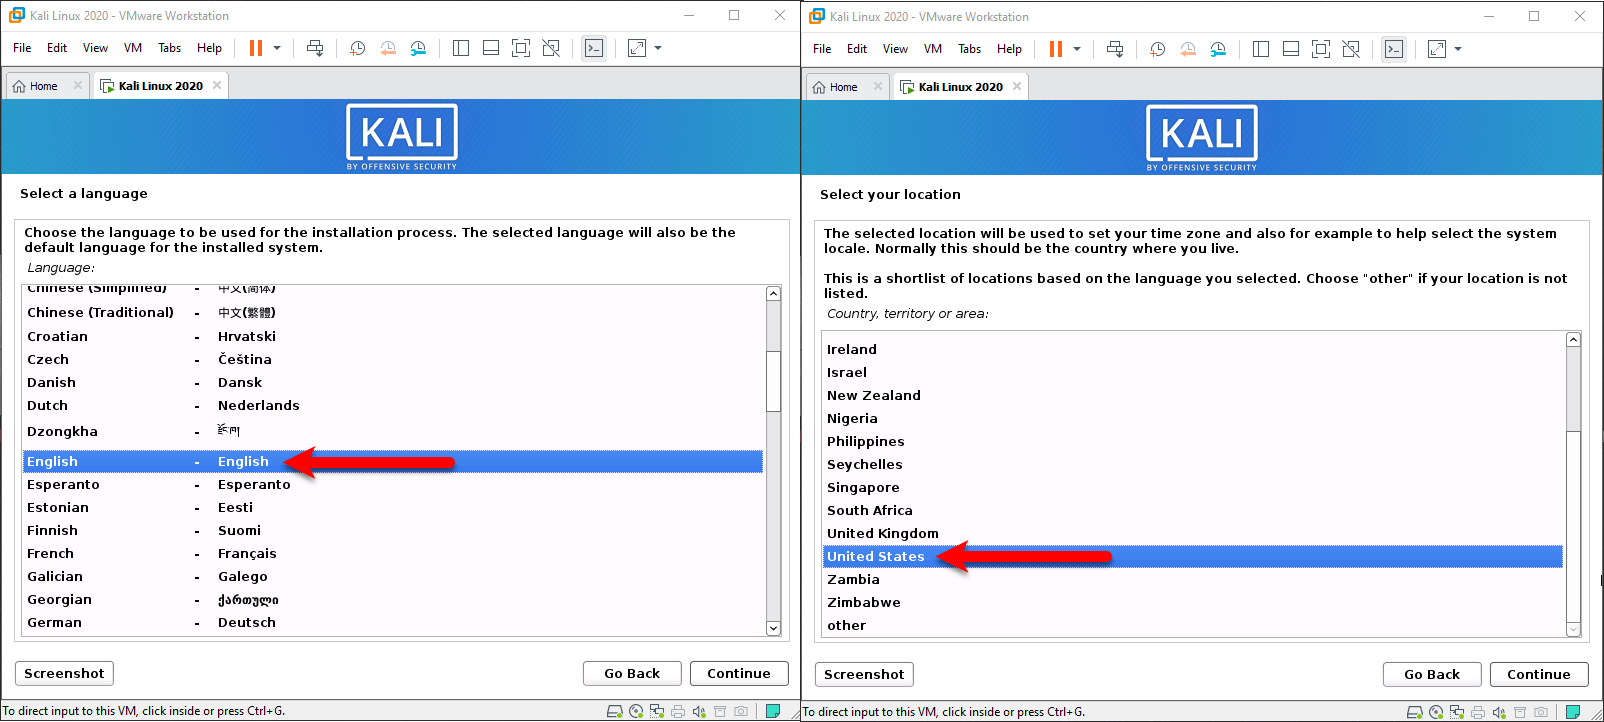
Task: Click message log note icon in right window
Action: [1573, 712]
